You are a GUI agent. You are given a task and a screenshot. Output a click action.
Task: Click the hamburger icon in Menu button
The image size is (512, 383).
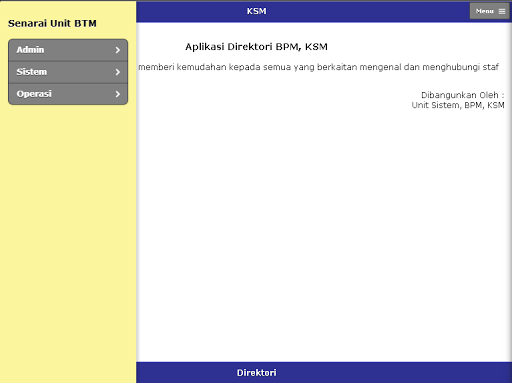502,11
